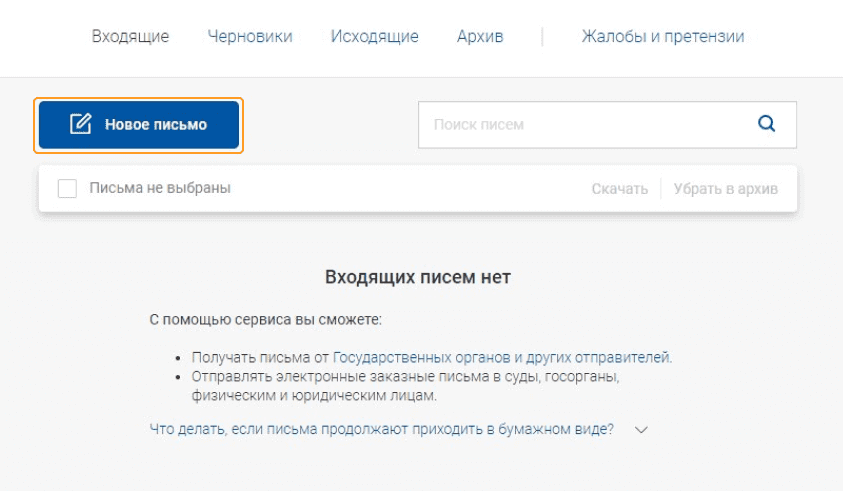The height and width of the screenshot is (491, 843).
Task: Open Жалобы и претензии section
Action: (663, 36)
